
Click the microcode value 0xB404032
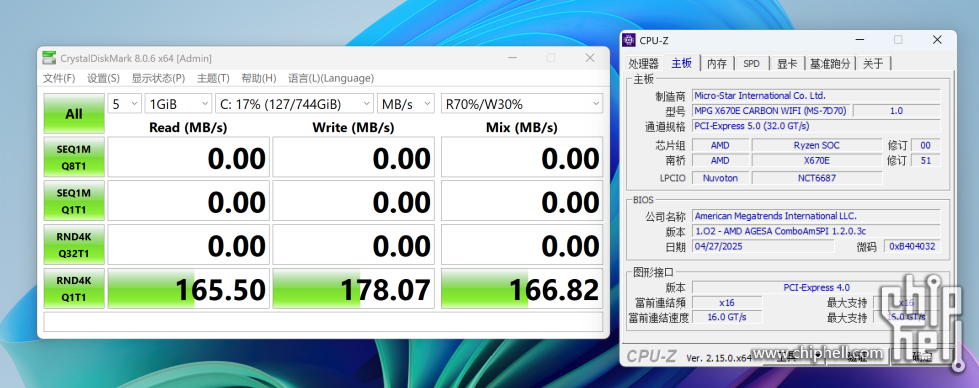913,246
